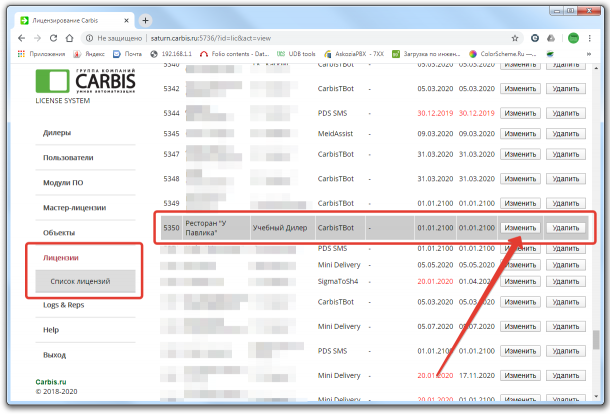This screenshot has height=414, width=610.
Task: Expand the hidden bookmarks overflow chevron
Action: point(592,55)
